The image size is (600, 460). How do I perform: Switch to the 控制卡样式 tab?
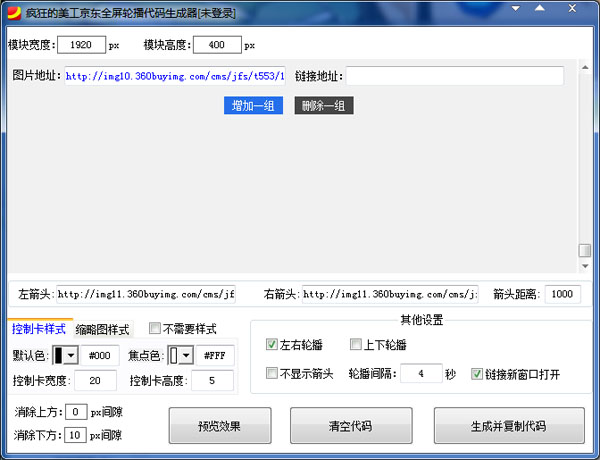click(39, 329)
